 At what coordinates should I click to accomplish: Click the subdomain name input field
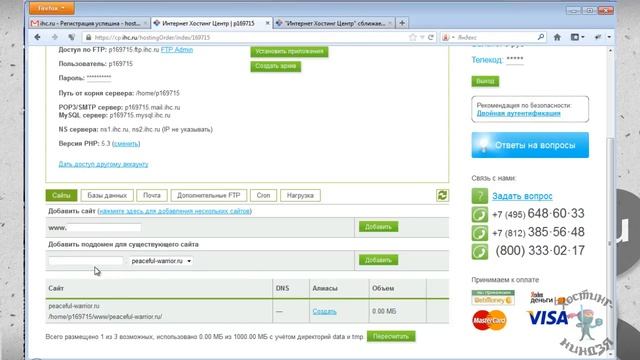(85, 261)
